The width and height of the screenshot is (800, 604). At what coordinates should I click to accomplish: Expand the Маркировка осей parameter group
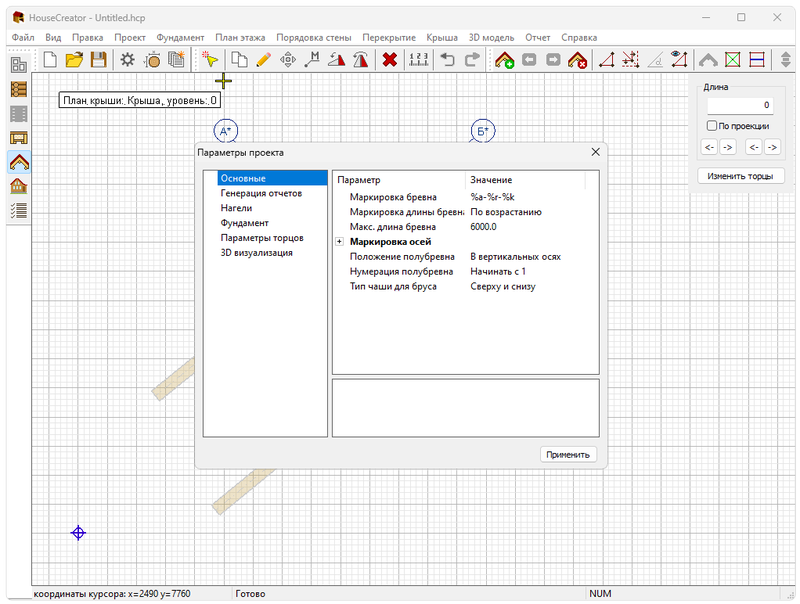point(340,242)
